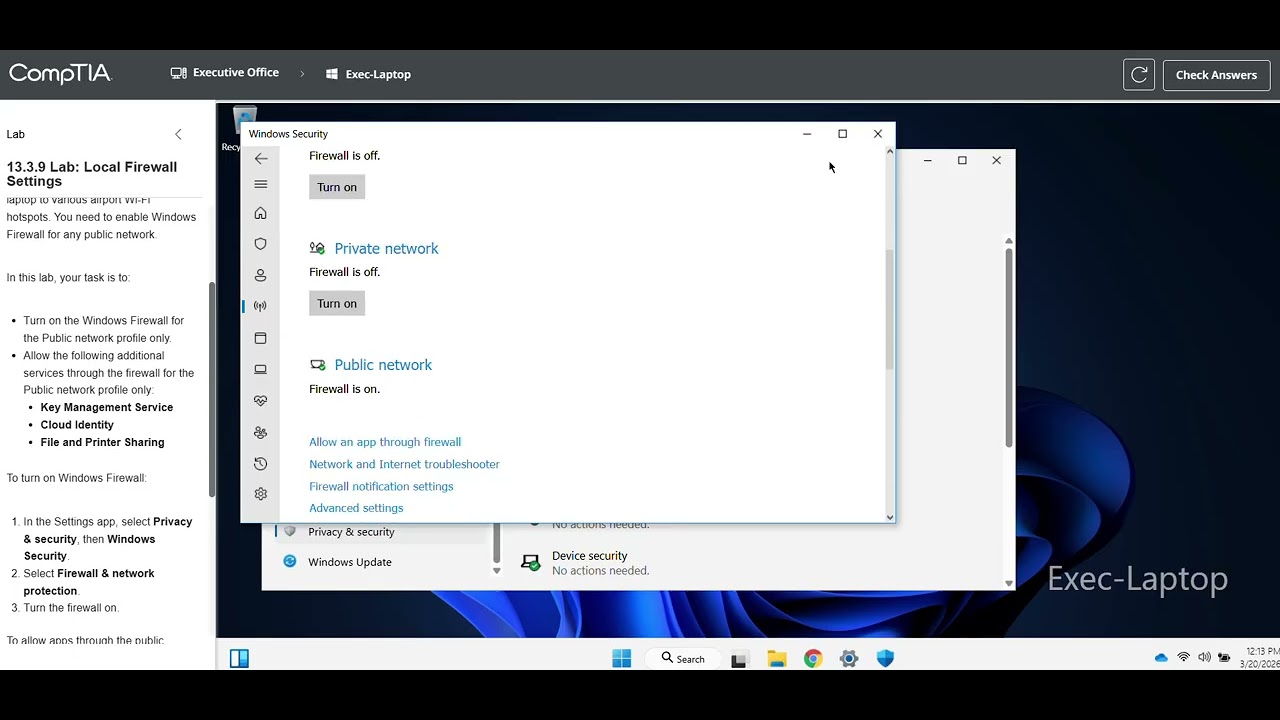Screen dimensions: 1280x720
Task: Click Allow an app through firewall
Action: (385, 442)
